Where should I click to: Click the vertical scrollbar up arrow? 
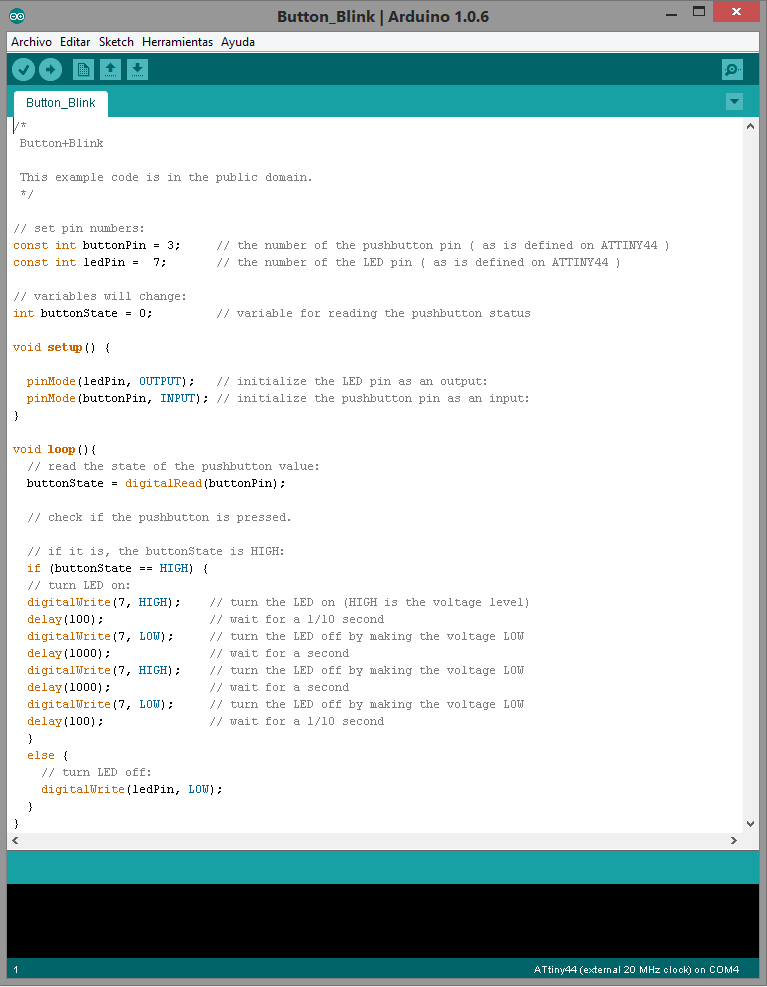(750, 126)
